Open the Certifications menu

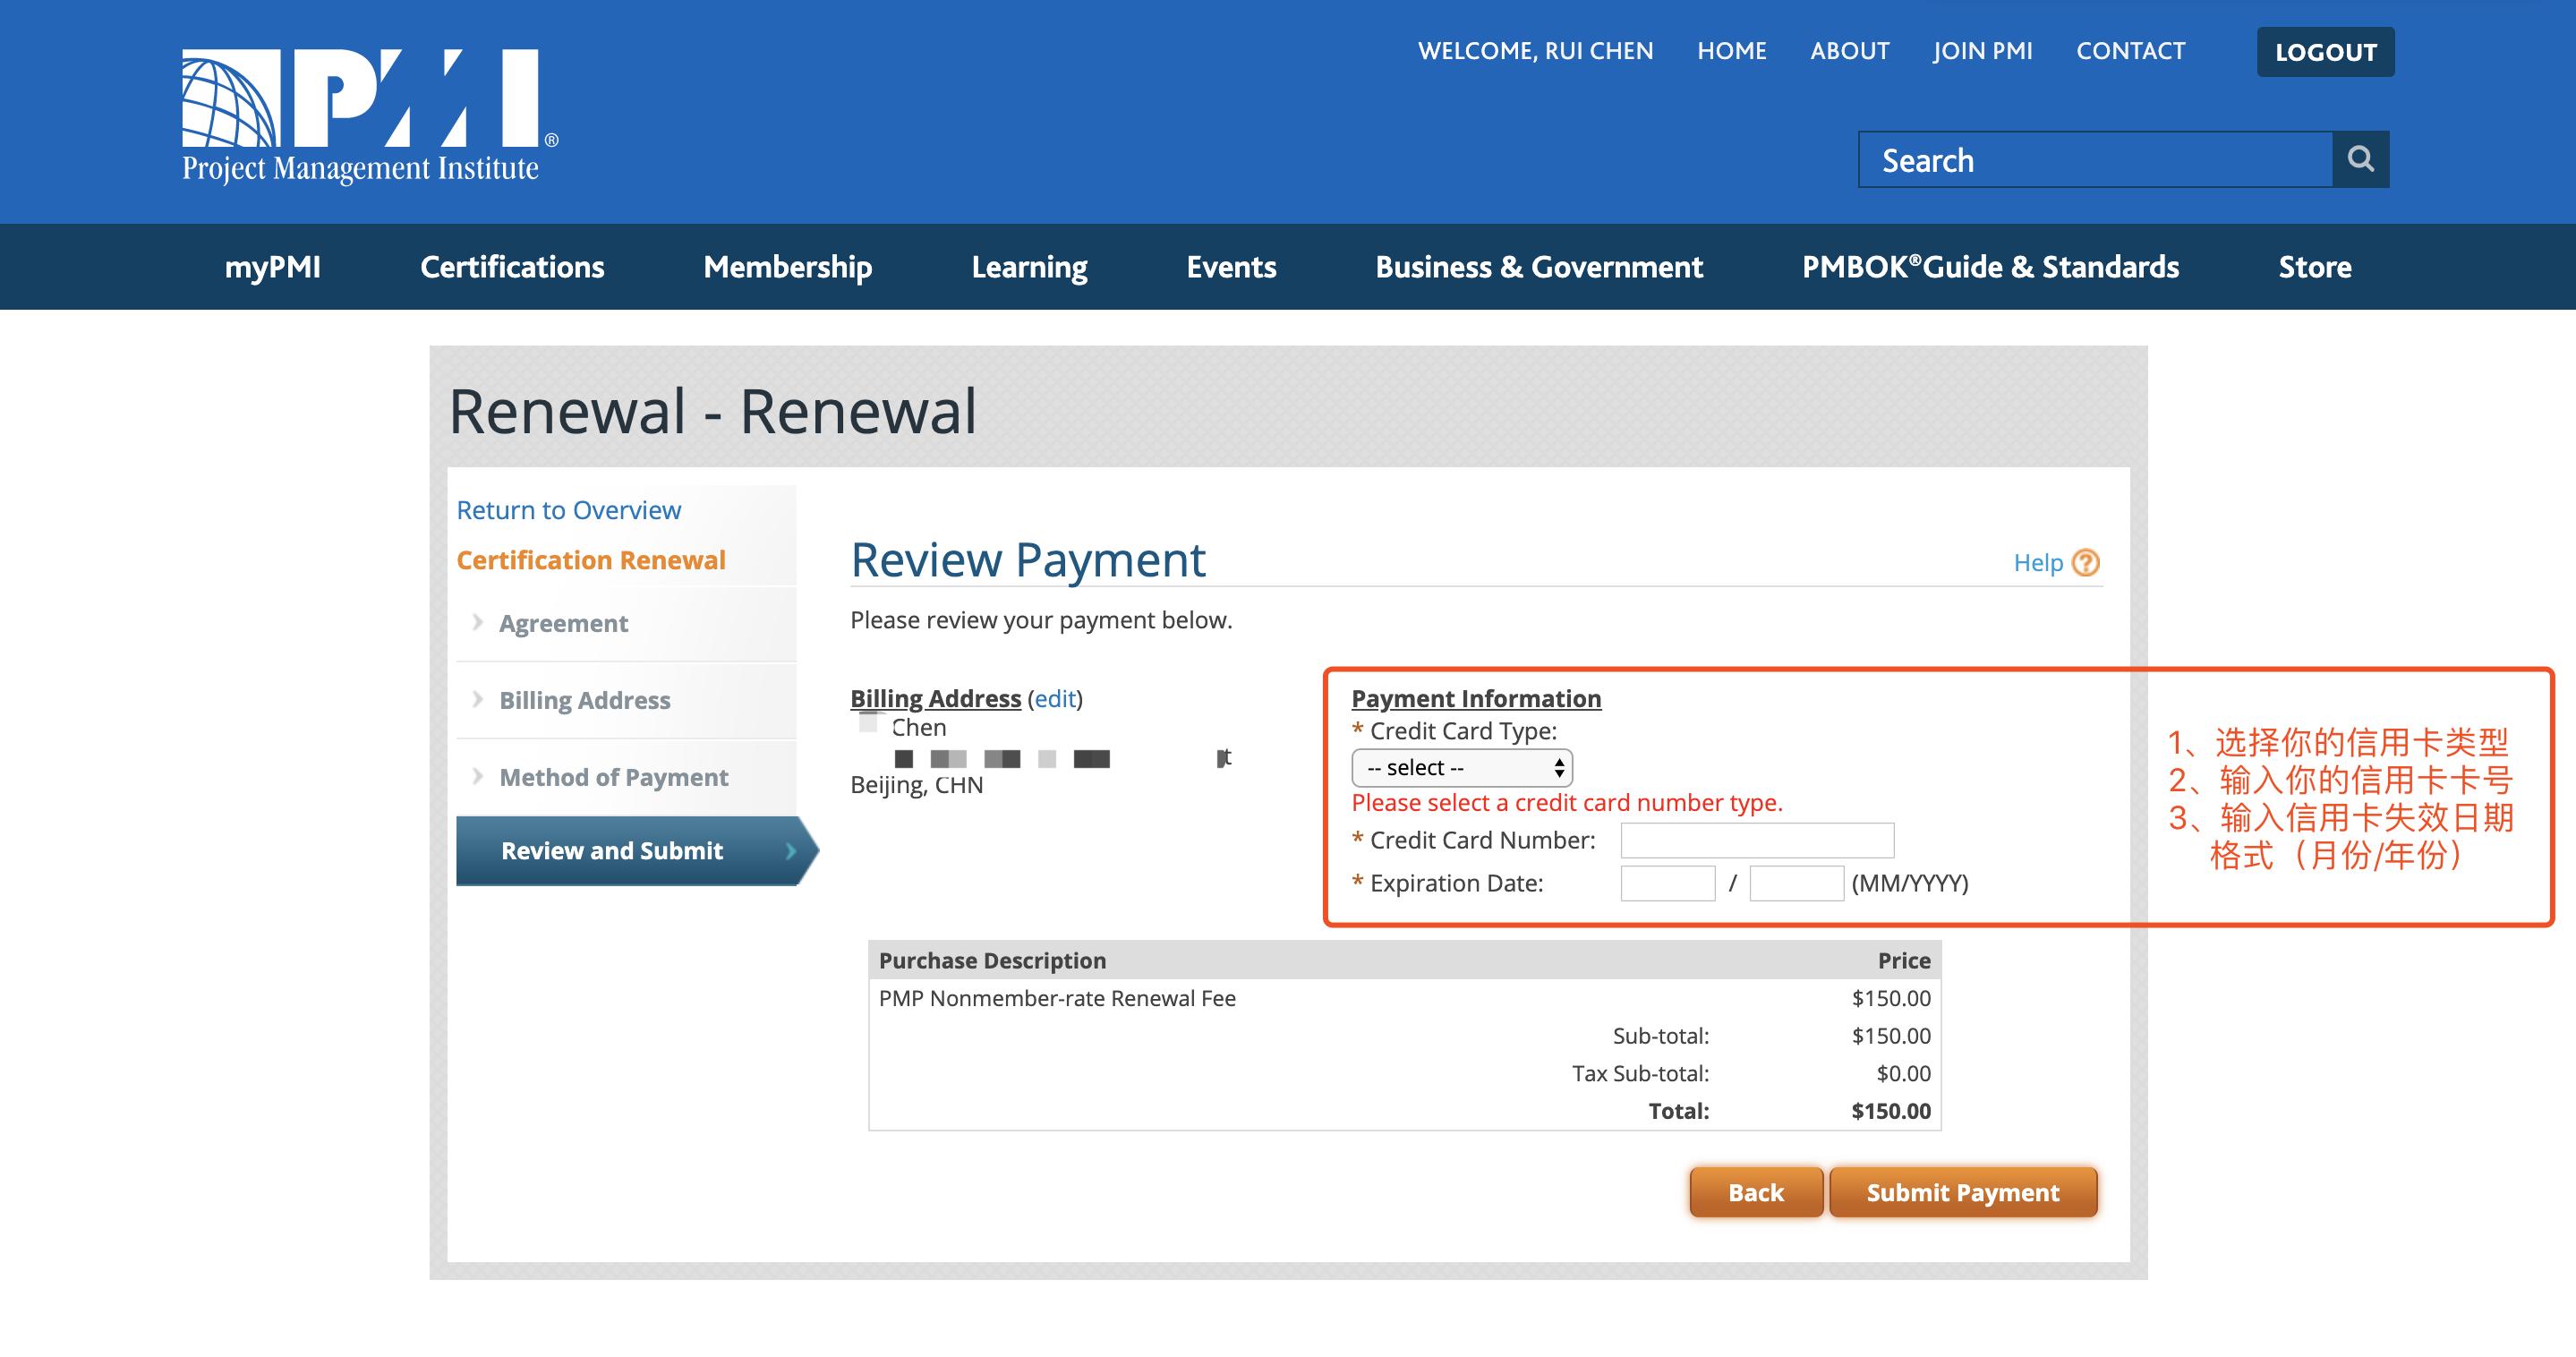pyautogui.click(x=512, y=267)
